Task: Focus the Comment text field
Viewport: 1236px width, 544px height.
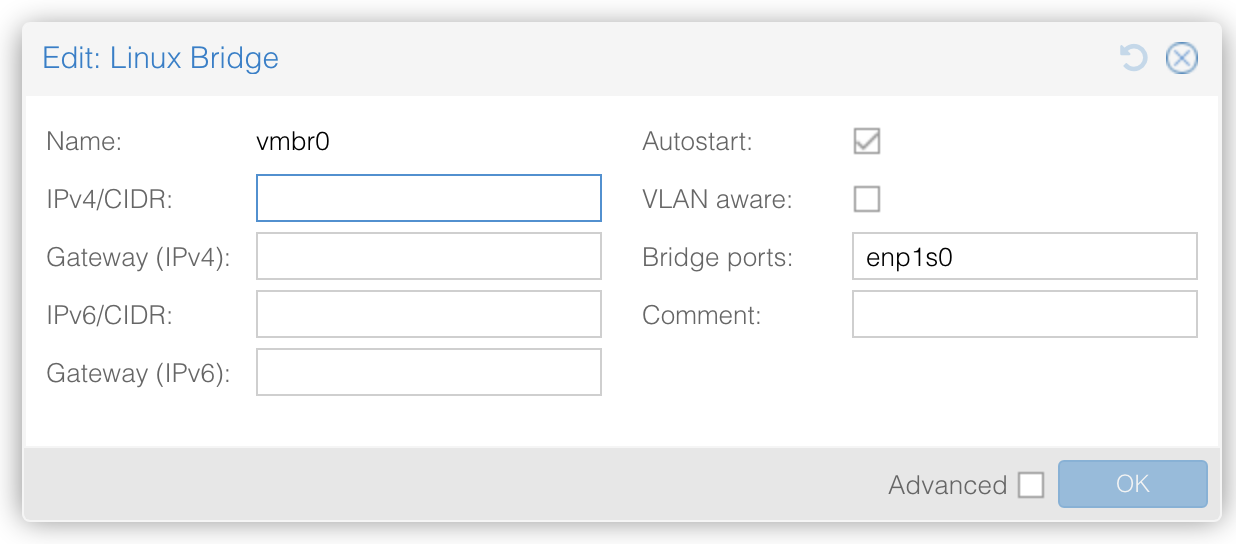Action: [x=1025, y=314]
